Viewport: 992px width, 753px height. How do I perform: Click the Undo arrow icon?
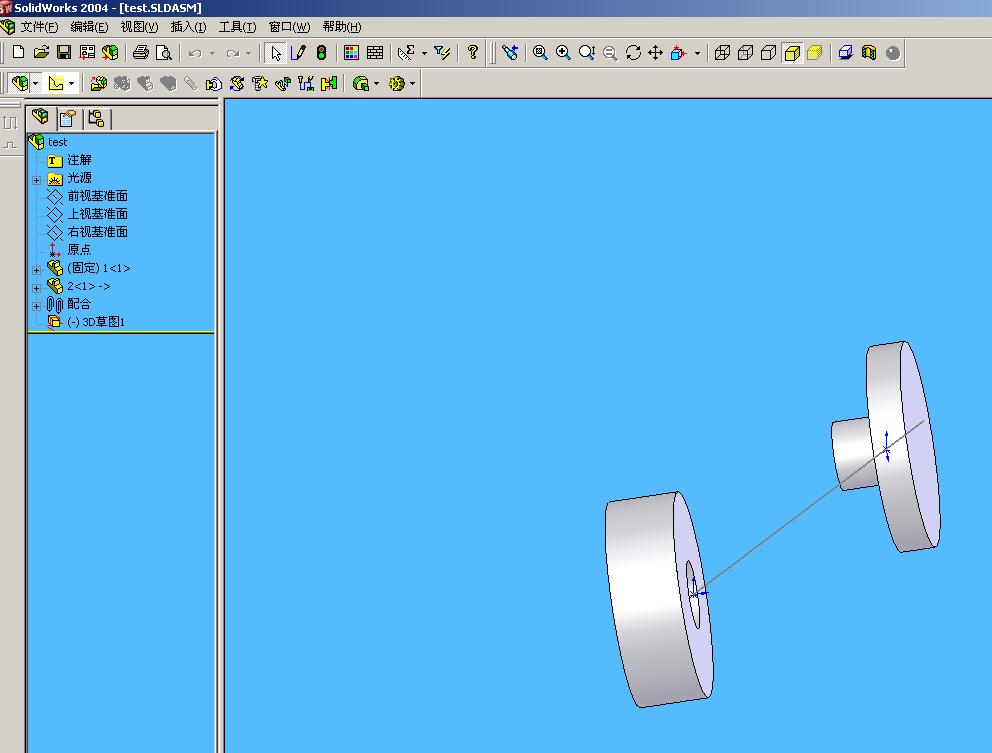pyautogui.click(x=195, y=53)
